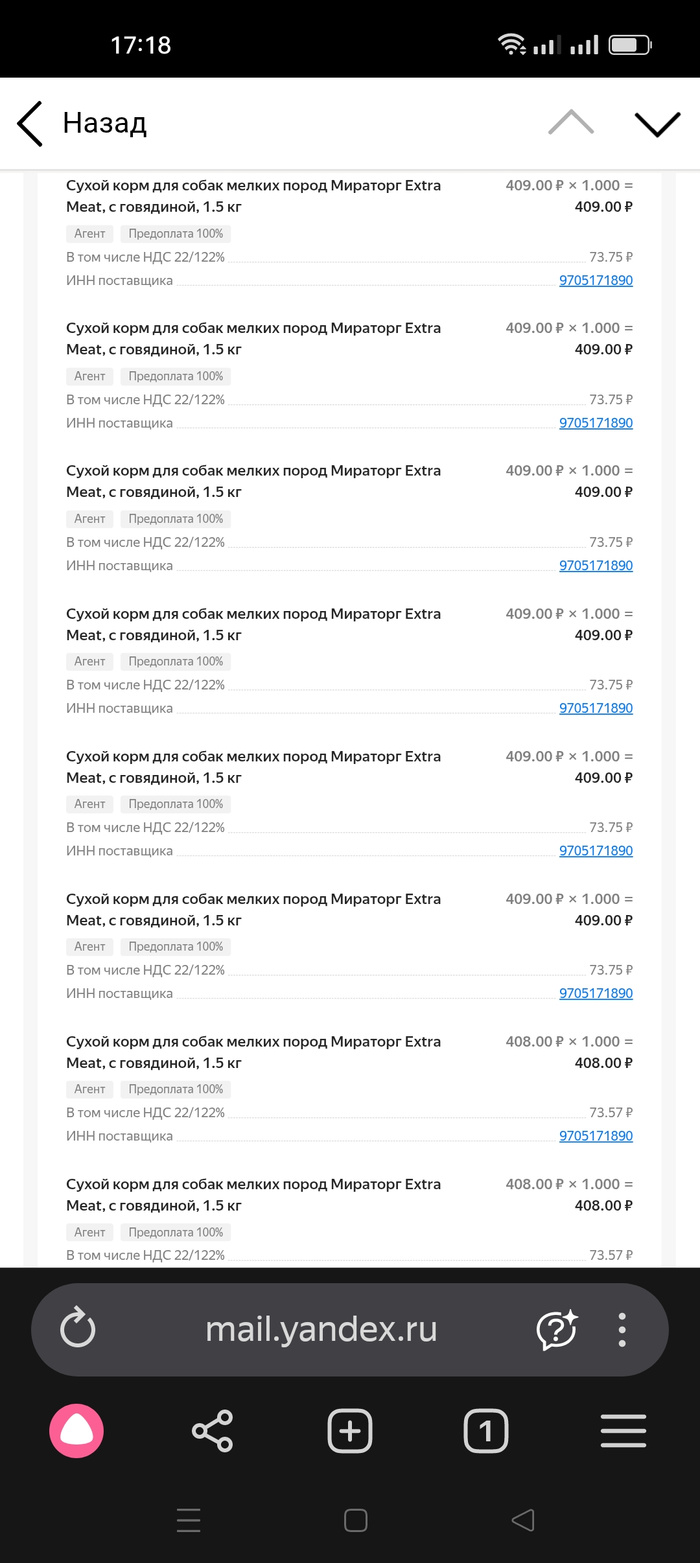Open first supplier INN 9705171890 link
Viewport: 700px width, 1563px height.
595,281
